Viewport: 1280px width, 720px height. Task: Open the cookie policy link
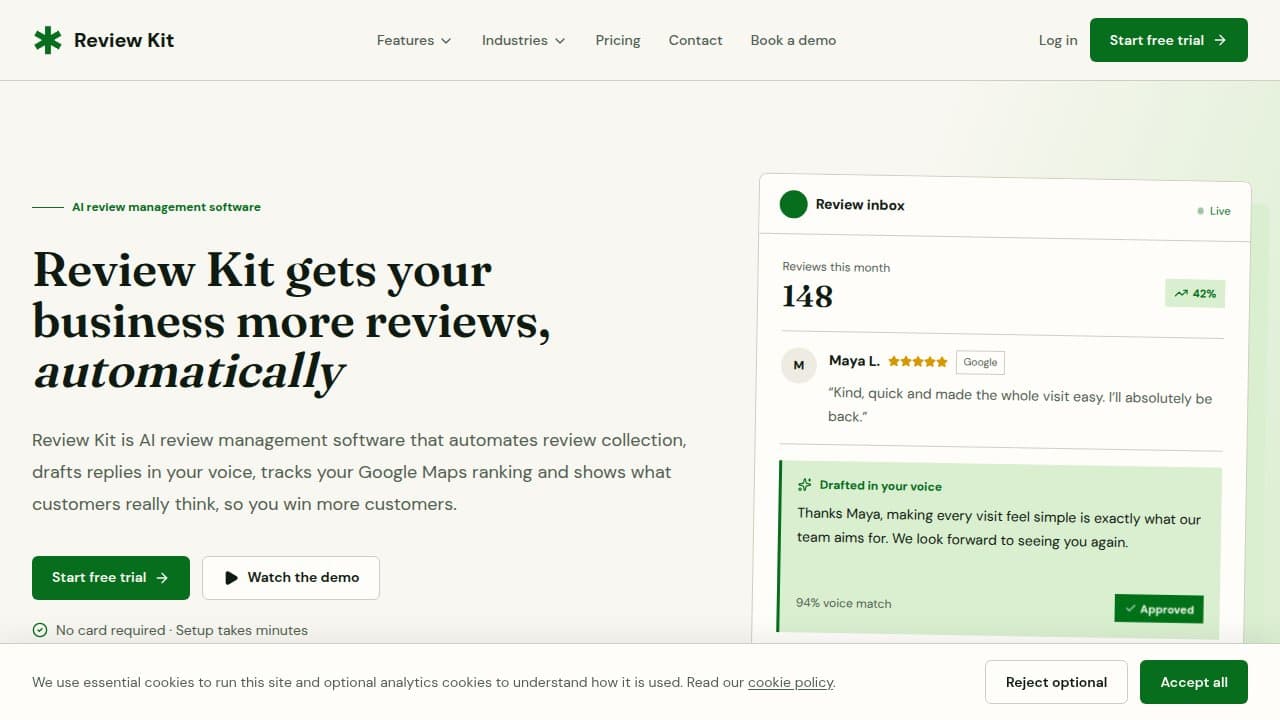pyautogui.click(x=791, y=682)
